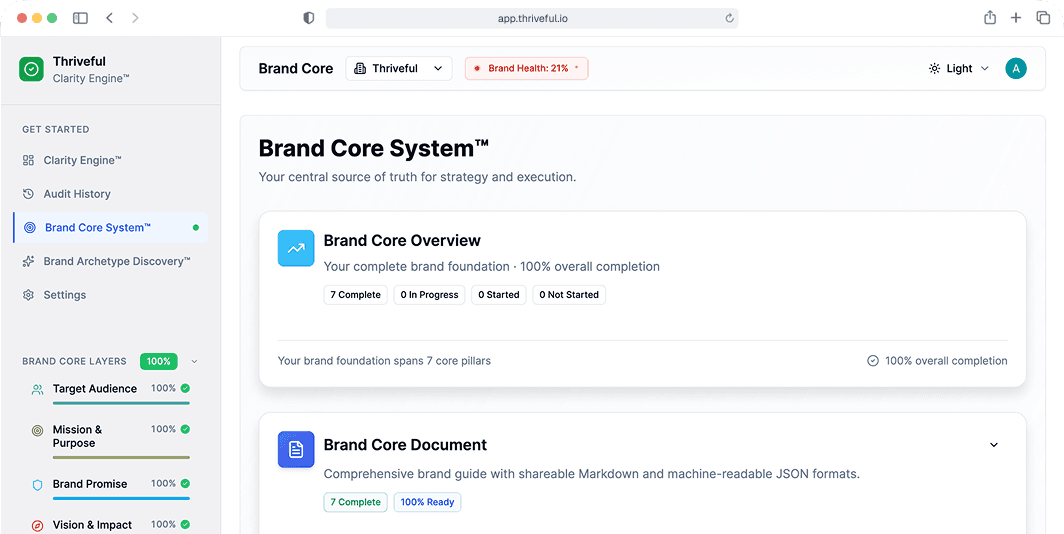This screenshot has width=1064, height=534.
Task: Open Audit History in sidebar
Action: point(111,194)
